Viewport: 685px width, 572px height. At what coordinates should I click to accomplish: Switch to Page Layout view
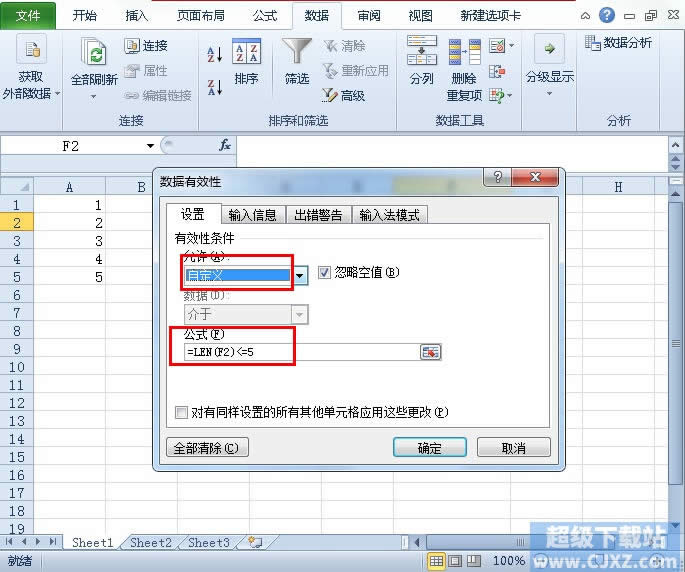click(x=455, y=561)
